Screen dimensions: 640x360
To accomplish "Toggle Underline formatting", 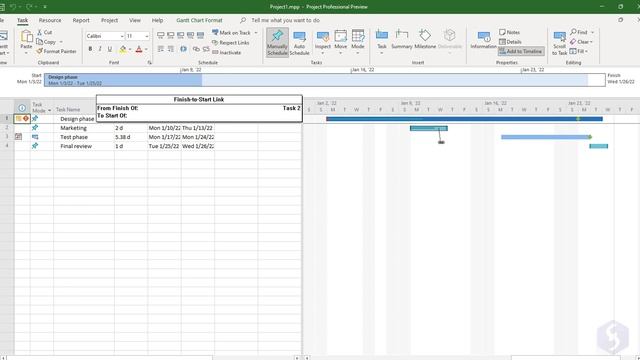I will pyautogui.click(x=110, y=49).
